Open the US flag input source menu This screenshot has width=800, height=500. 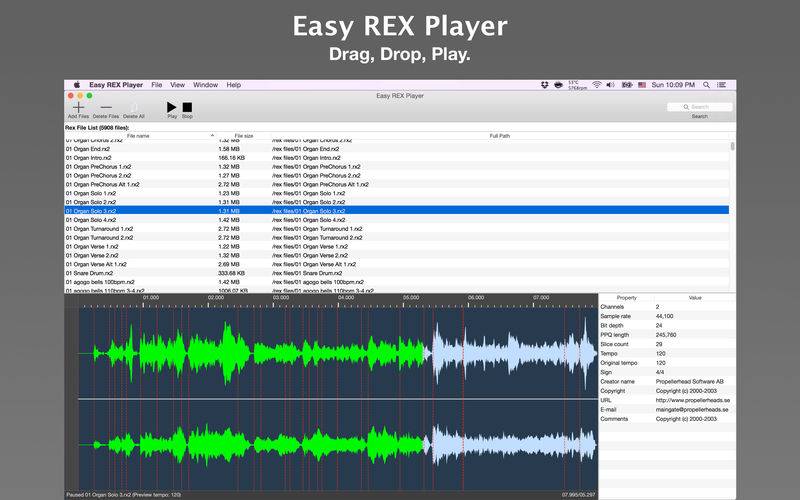point(642,85)
